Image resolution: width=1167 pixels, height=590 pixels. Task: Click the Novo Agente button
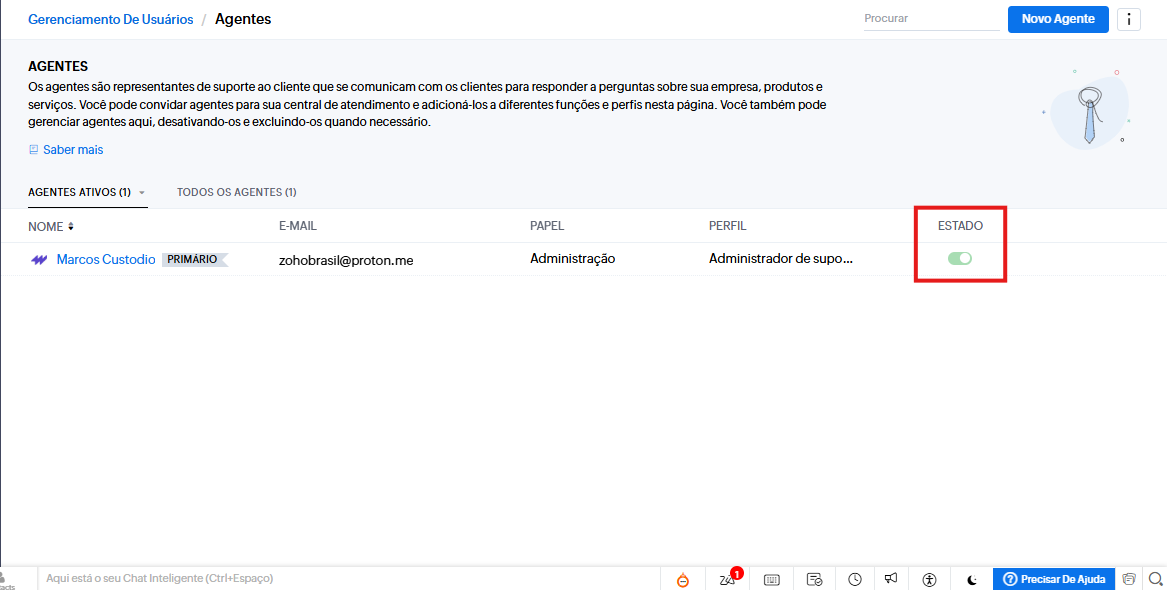point(1058,19)
